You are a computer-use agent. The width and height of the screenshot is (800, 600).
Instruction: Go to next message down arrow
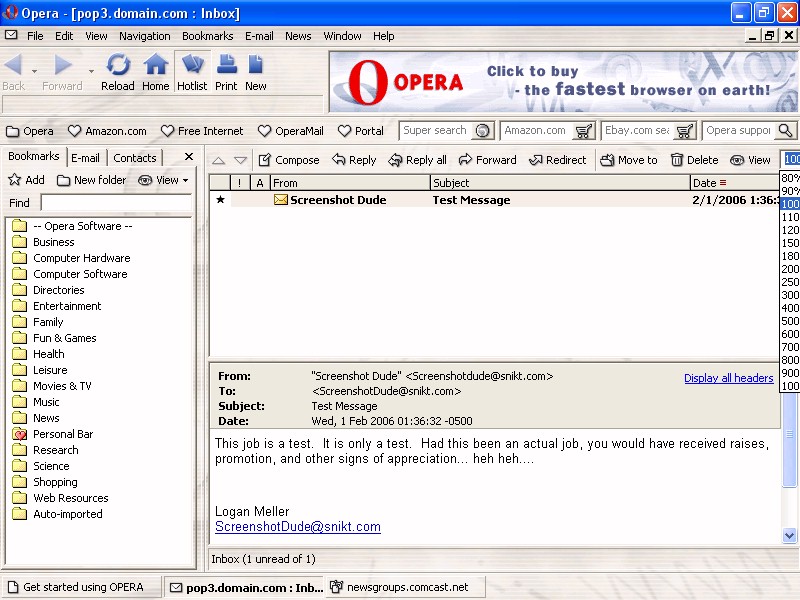(240, 161)
